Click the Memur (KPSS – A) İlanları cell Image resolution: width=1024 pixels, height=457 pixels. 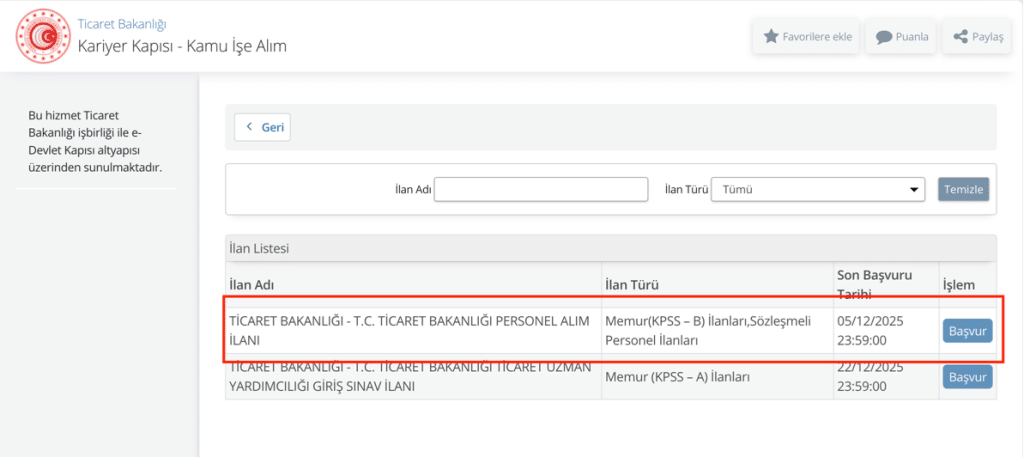coord(678,377)
